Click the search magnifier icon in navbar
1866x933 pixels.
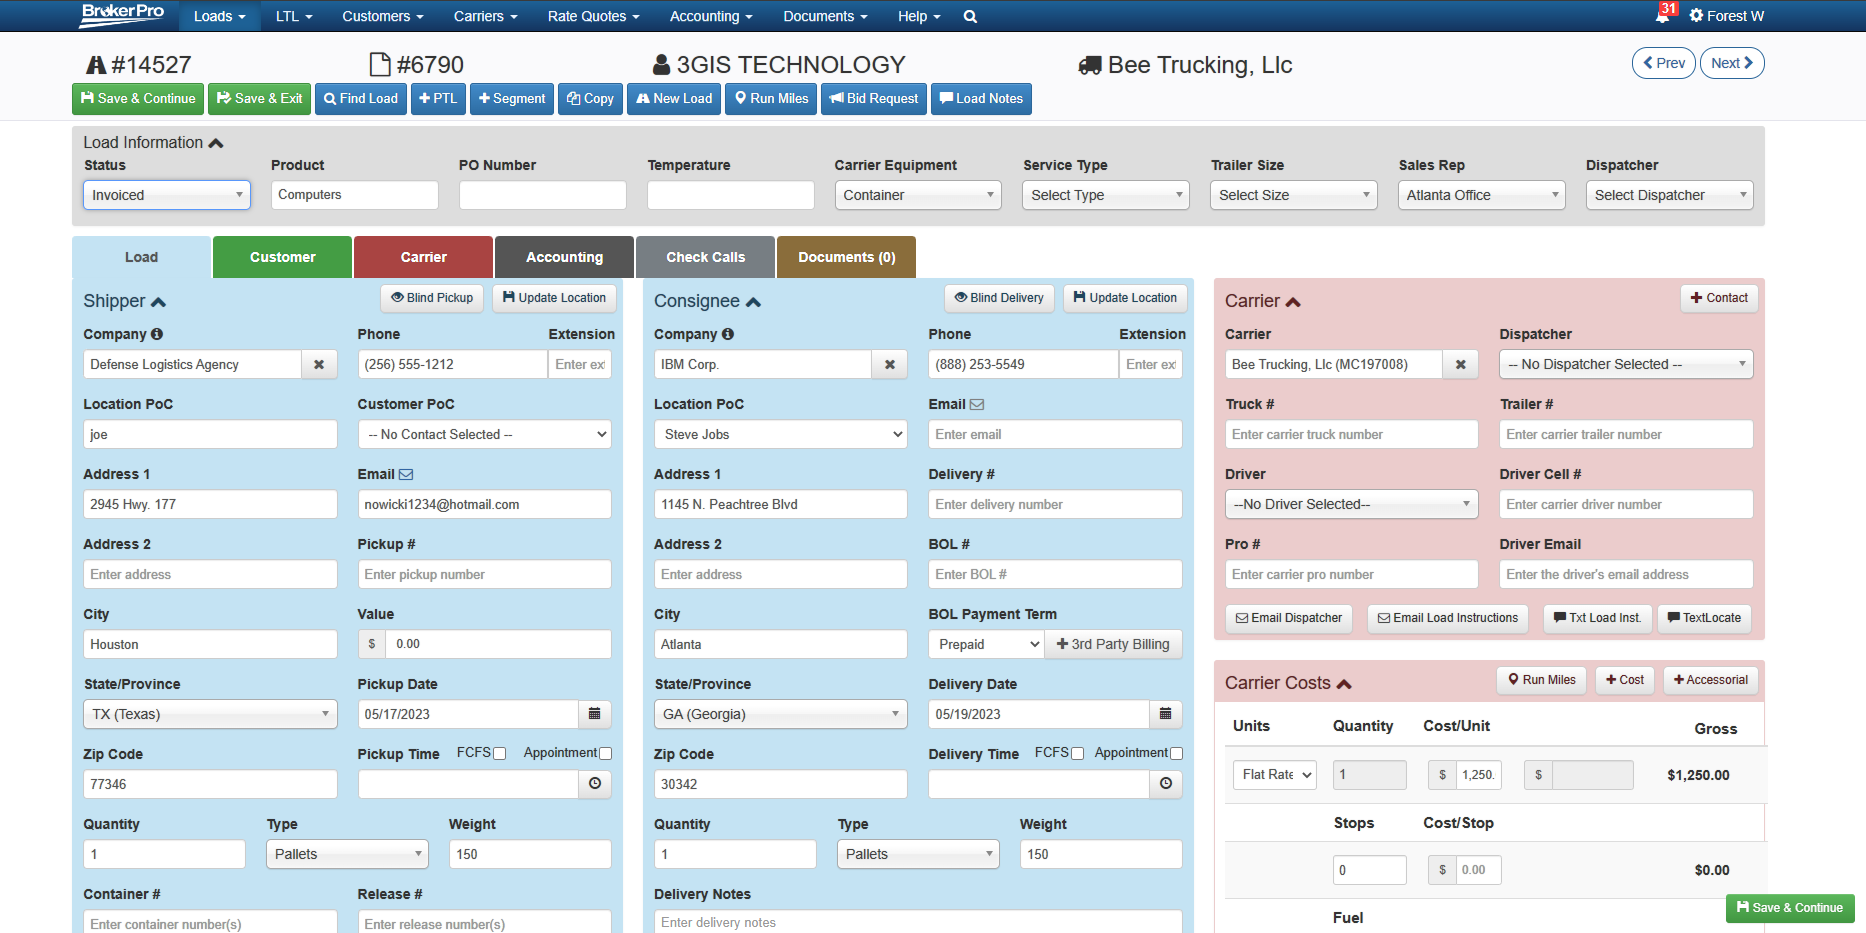tap(969, 16)
